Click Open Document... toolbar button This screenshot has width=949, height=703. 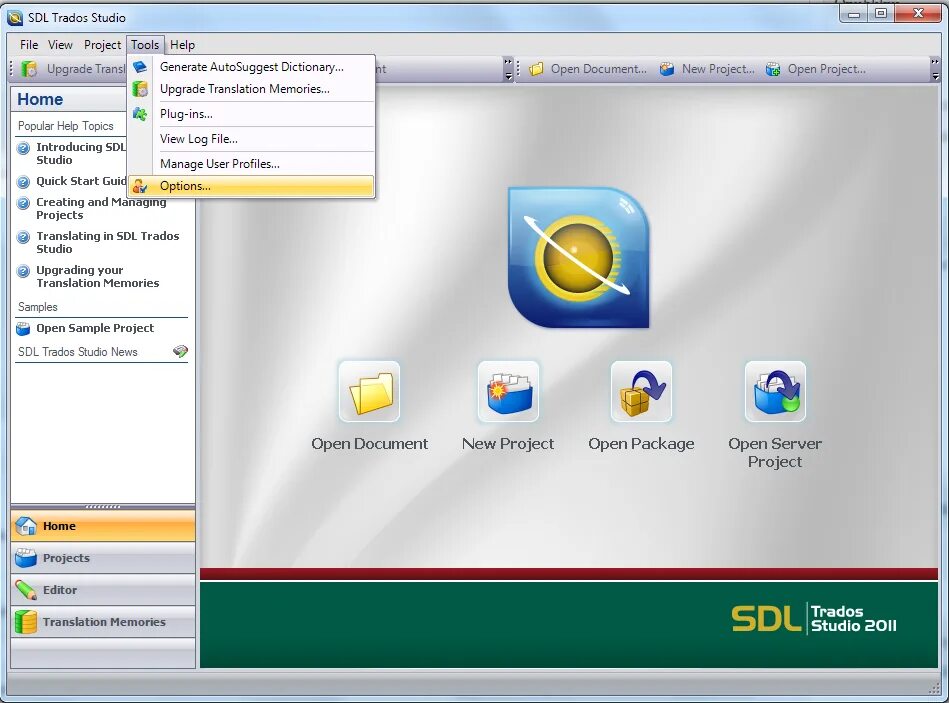point(588,69)
